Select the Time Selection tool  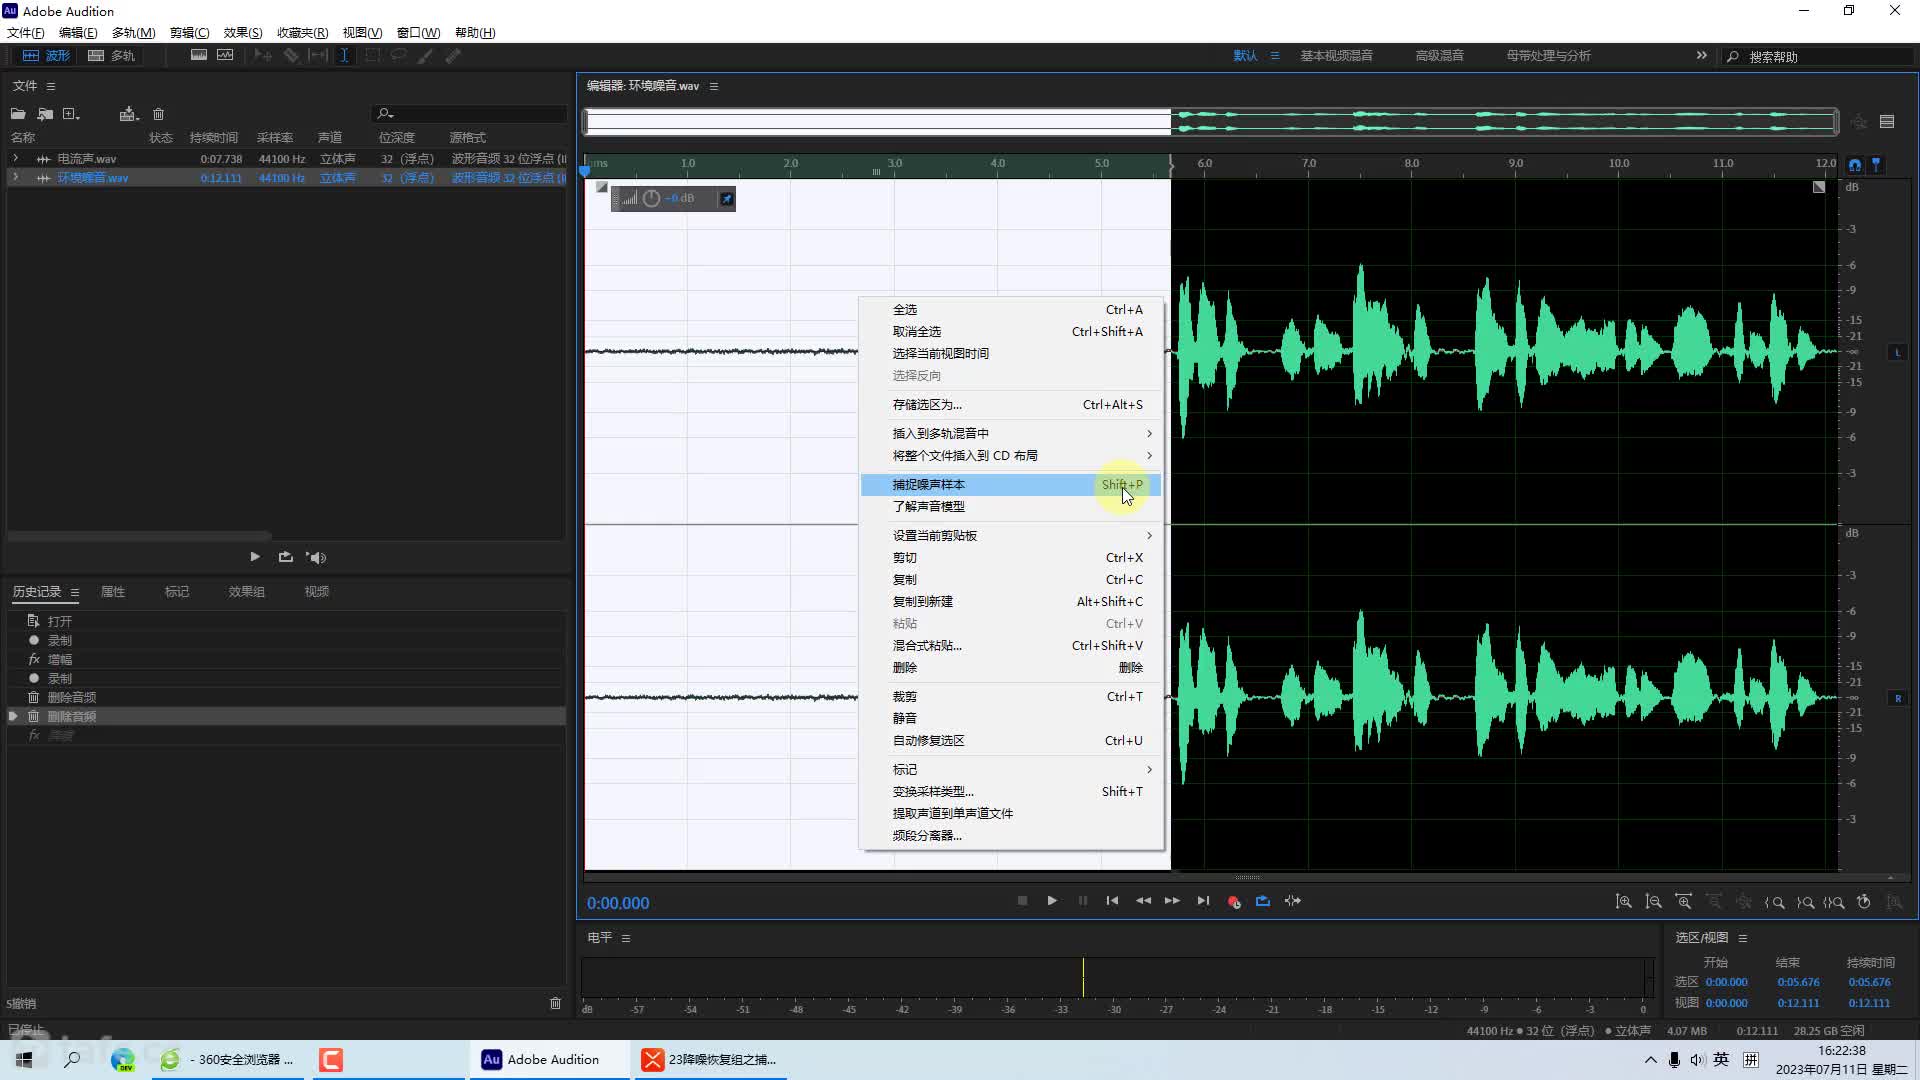click(x=344, y=56)
